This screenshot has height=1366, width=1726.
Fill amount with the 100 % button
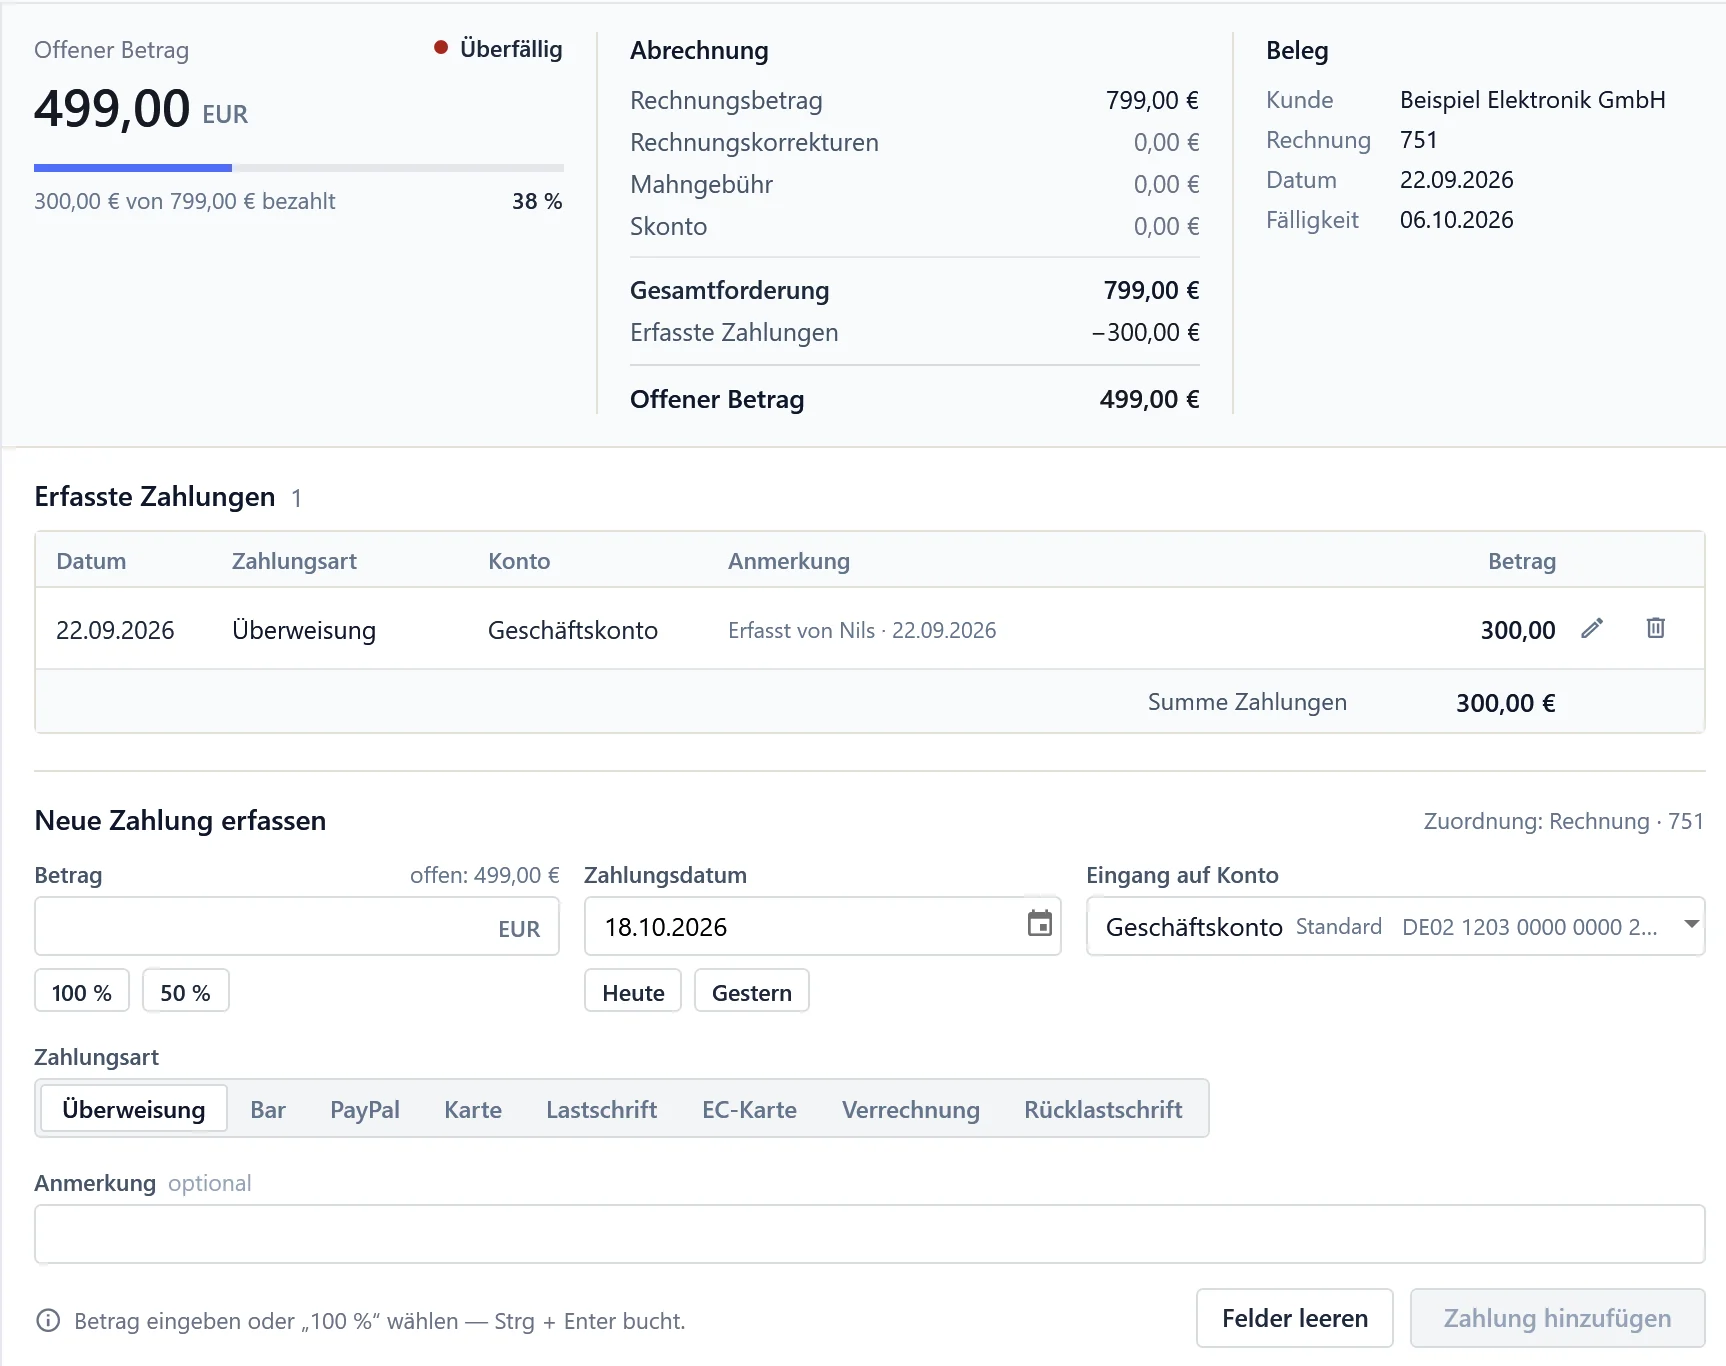(x=82, y=992)
